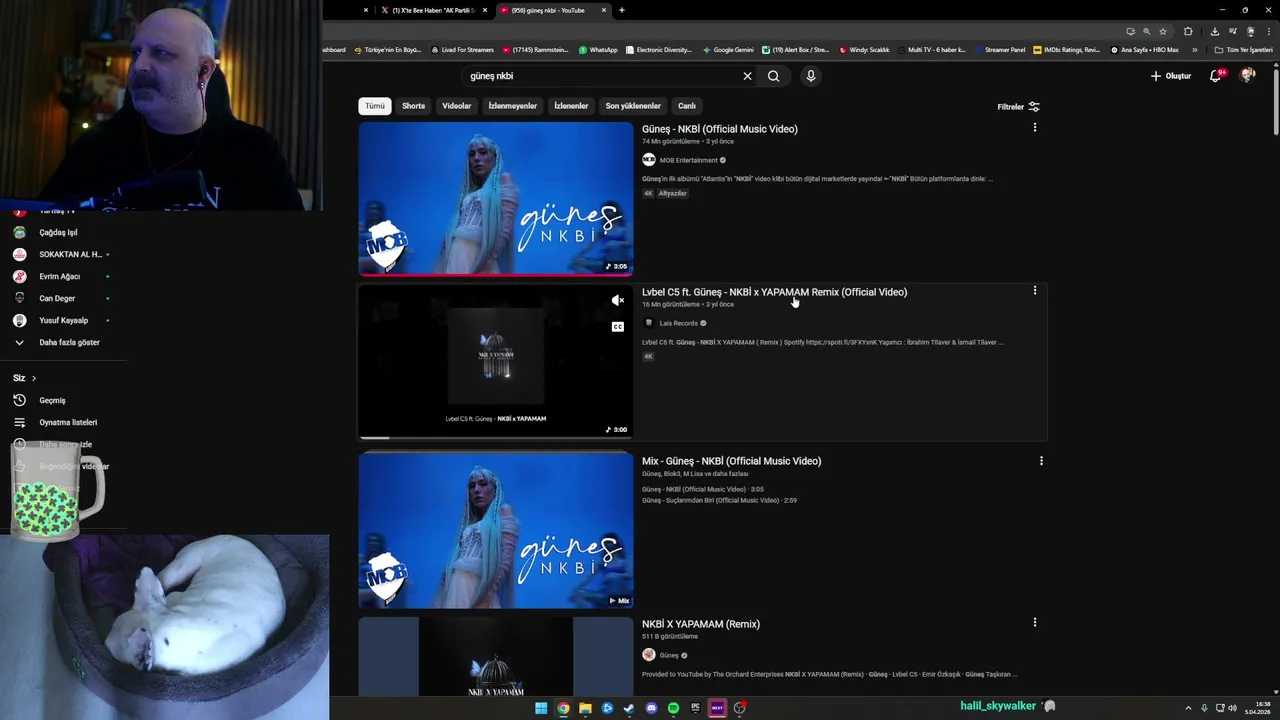Clear the search box with the X icon
Image resolution: width=1280 pixels, height=720 pixels.
(747, 76)
